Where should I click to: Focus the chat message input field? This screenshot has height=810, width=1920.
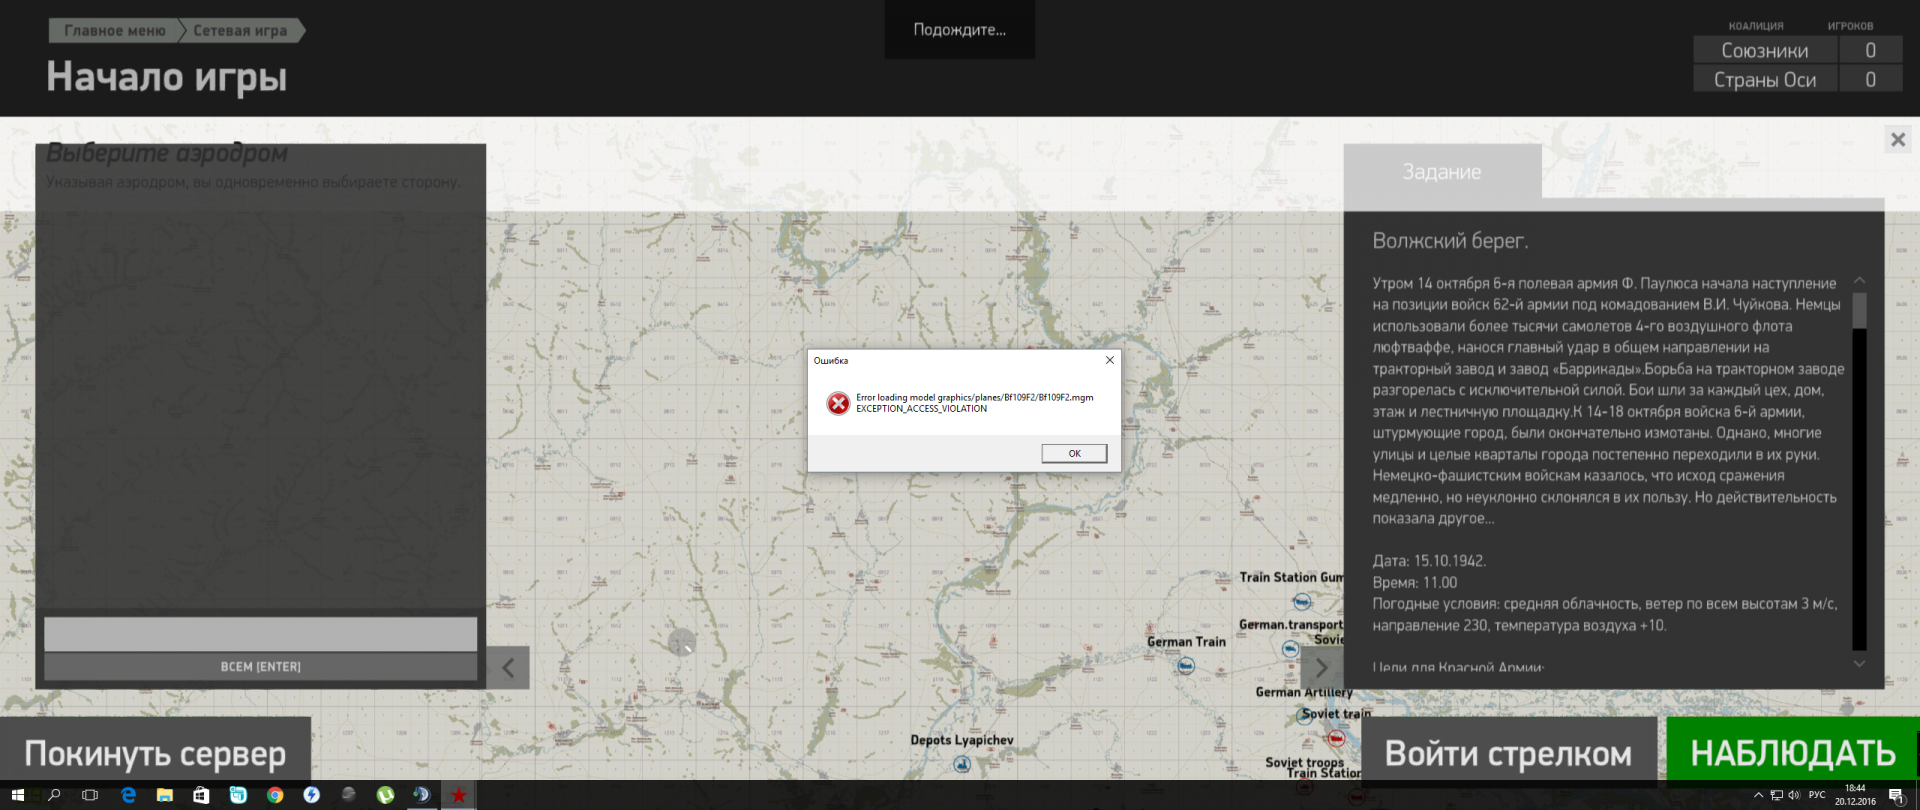coord(260,634)
